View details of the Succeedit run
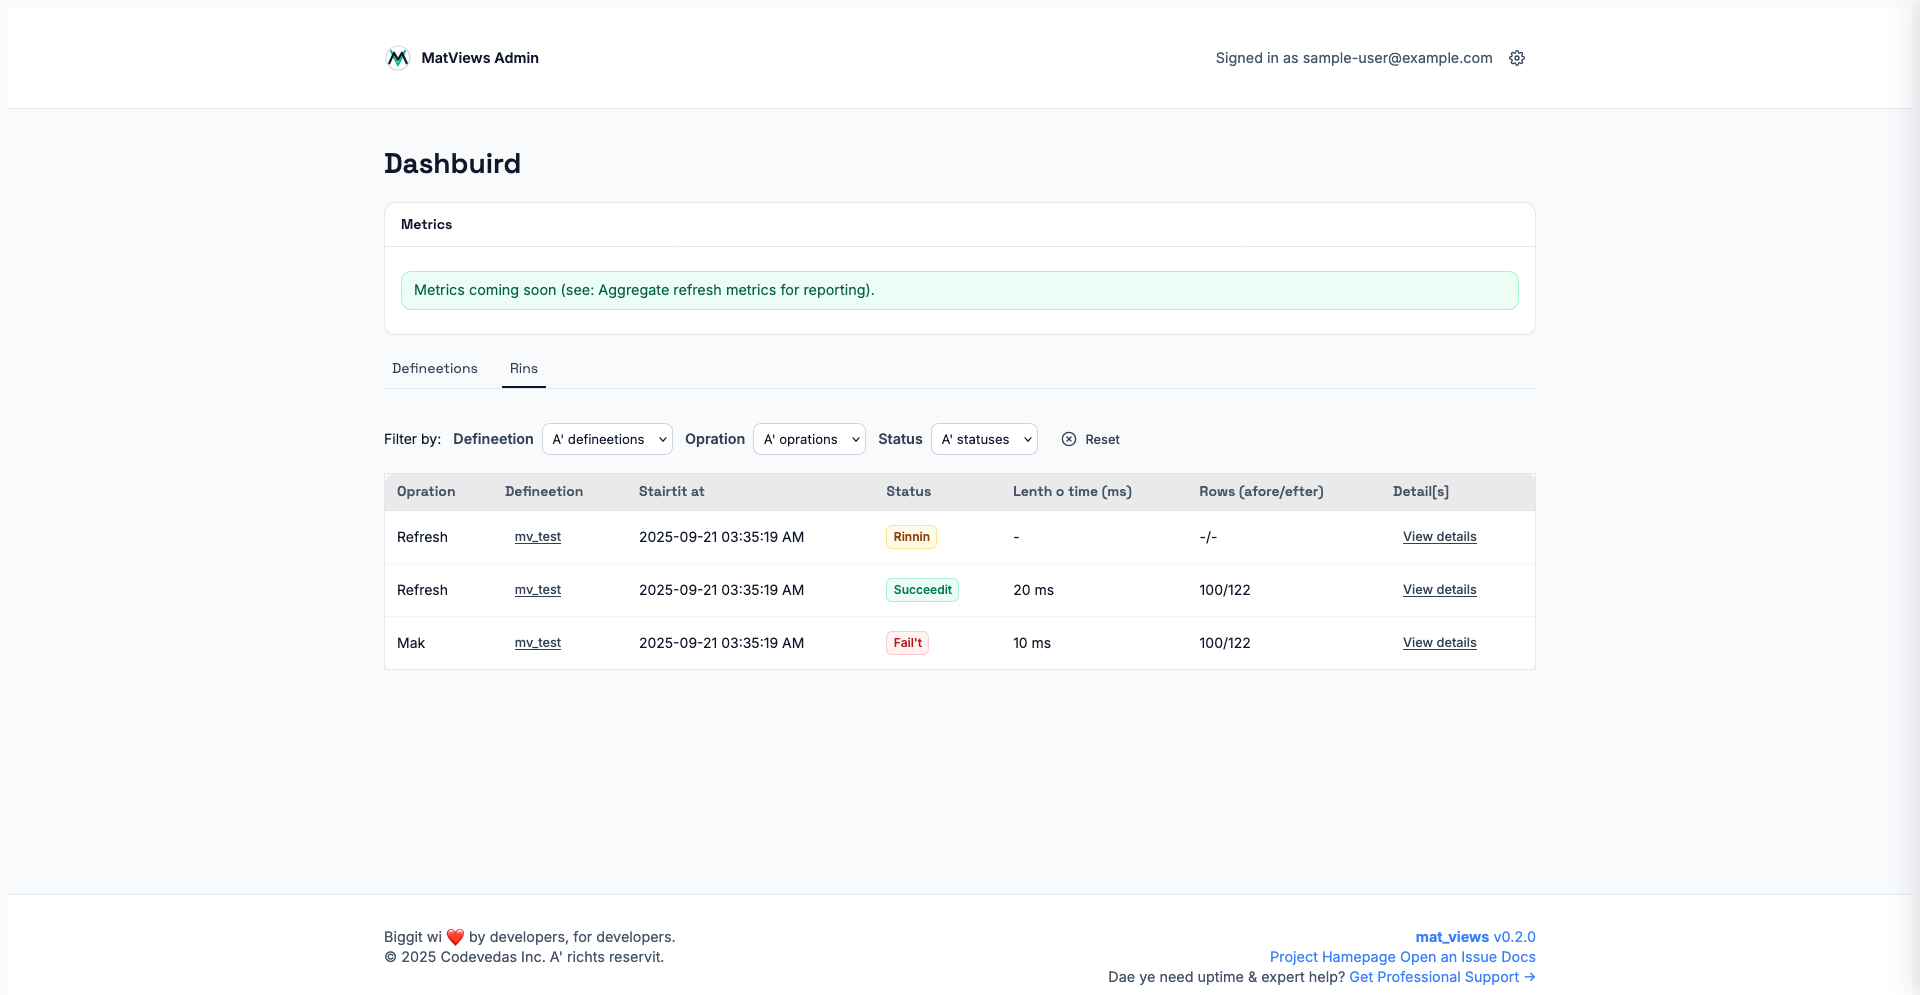The width and height of the screenshot is (1920, 995). (x=1439, y=590)
